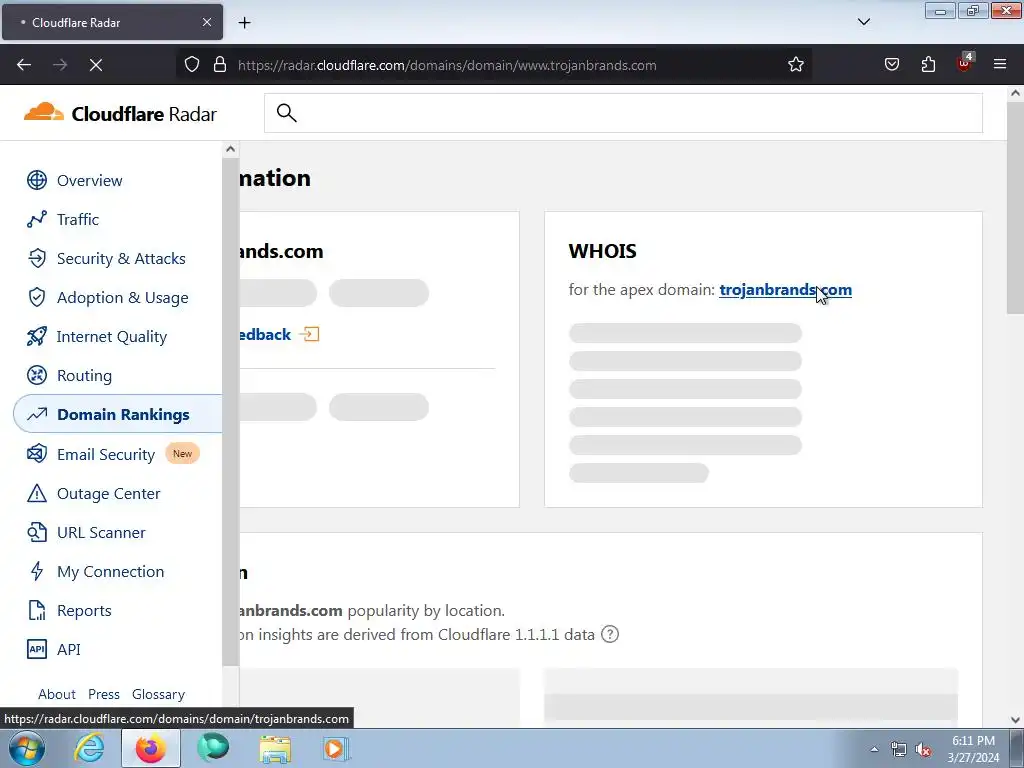
Task: Click the API icon in sidebar
Action: [37, 649]
